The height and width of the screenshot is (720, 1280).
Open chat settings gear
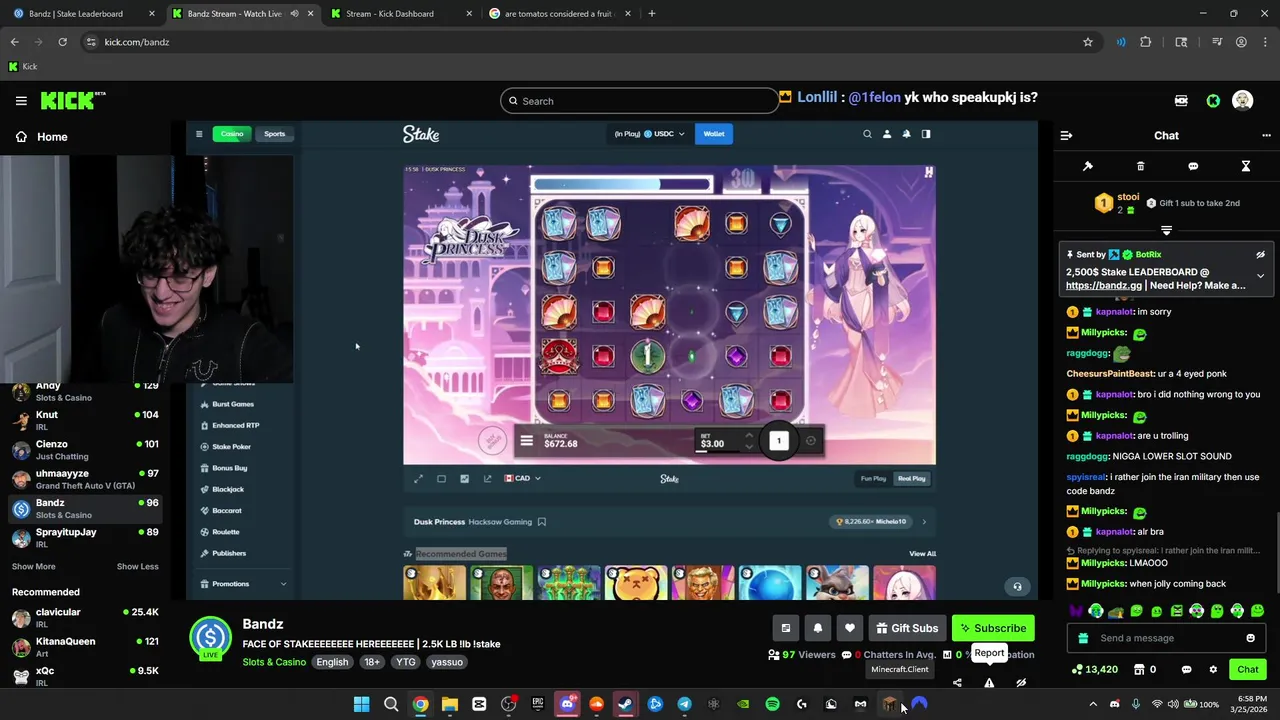(x=1213, y=669)
